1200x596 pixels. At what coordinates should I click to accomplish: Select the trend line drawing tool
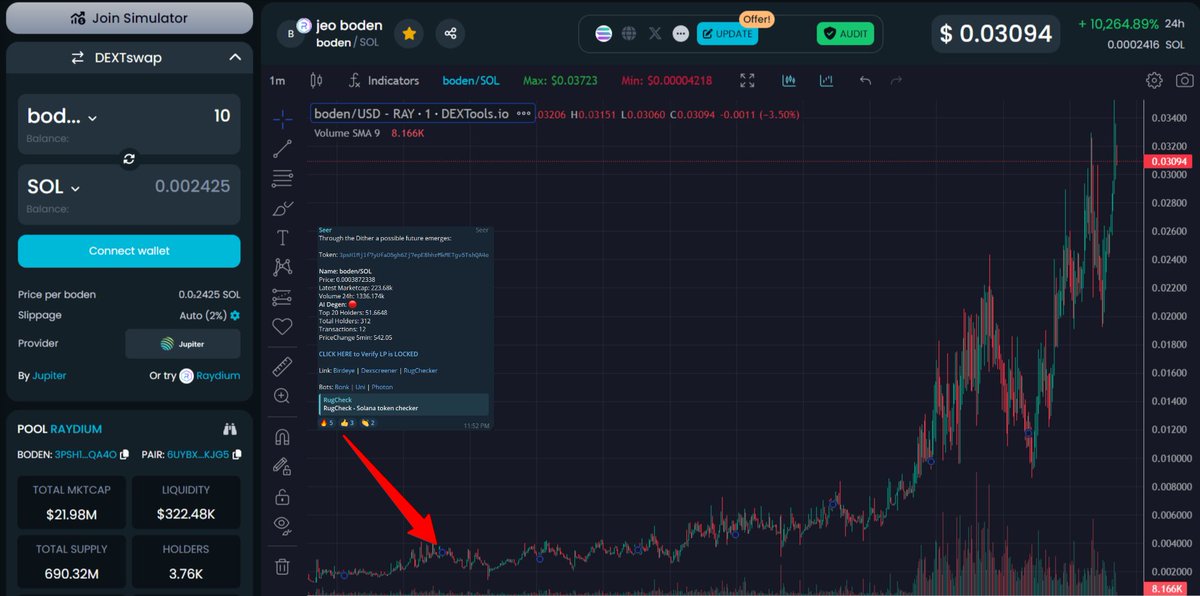[282, 149]
